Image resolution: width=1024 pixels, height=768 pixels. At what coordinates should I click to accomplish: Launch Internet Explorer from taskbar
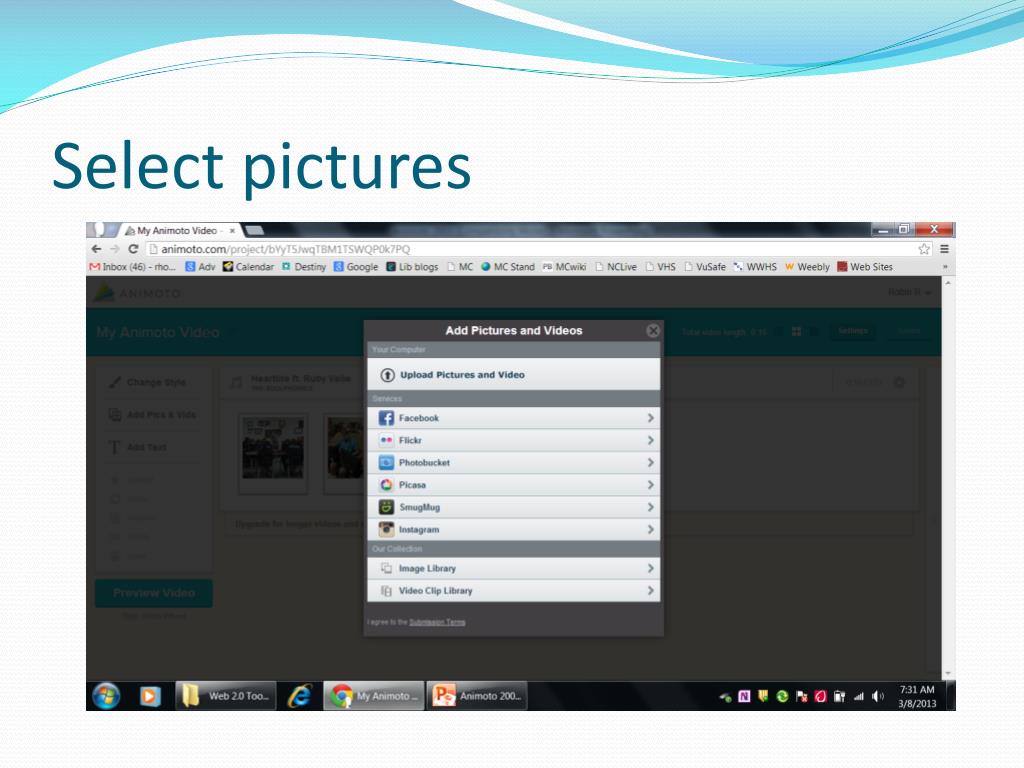[300, 696]
